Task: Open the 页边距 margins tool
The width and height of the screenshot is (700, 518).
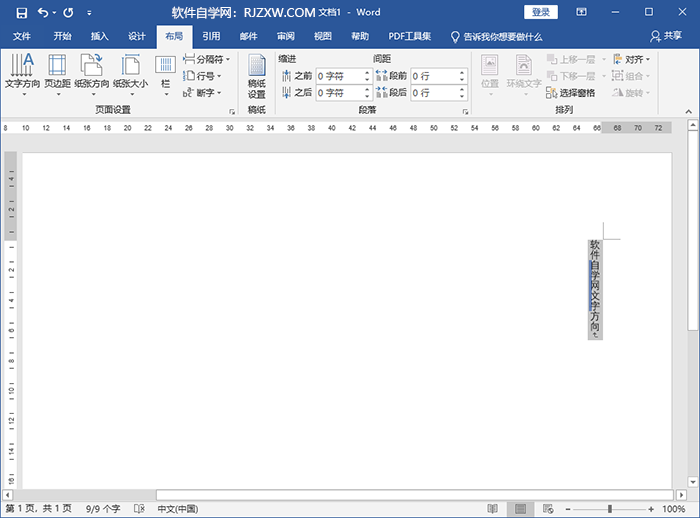Action: click(x=58, y=75)
